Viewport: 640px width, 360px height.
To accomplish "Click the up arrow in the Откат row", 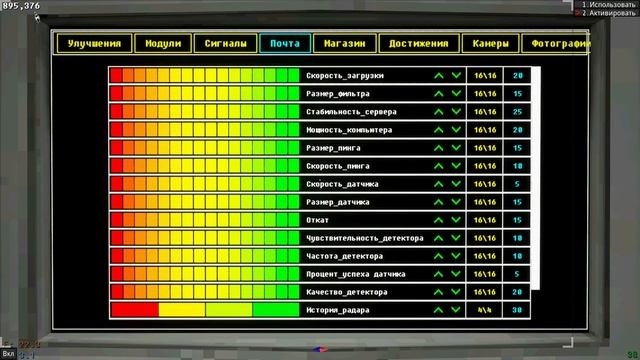I will tap(439, 220).
